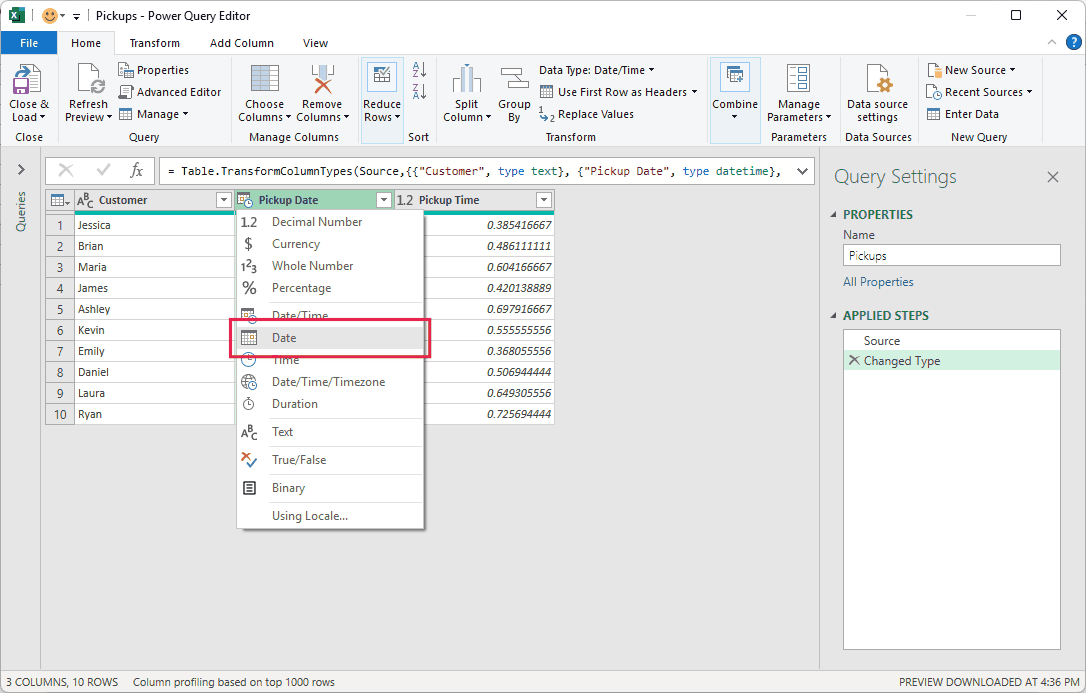Open the Customer column filter dropdown
This screenshot has width=1086, height=693.
224,200
